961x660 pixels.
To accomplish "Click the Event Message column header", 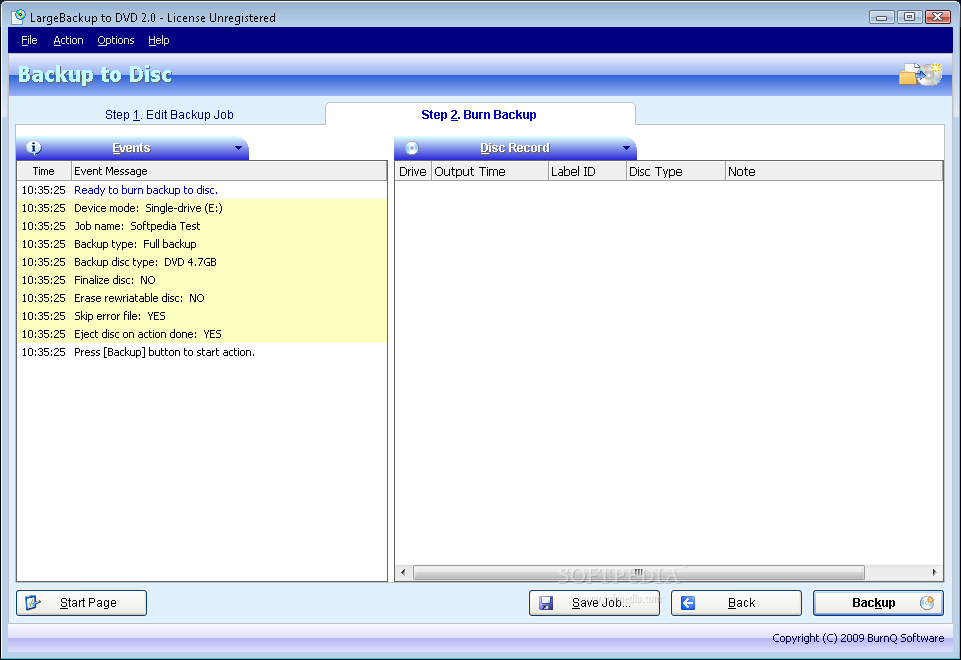I will 229,171.
